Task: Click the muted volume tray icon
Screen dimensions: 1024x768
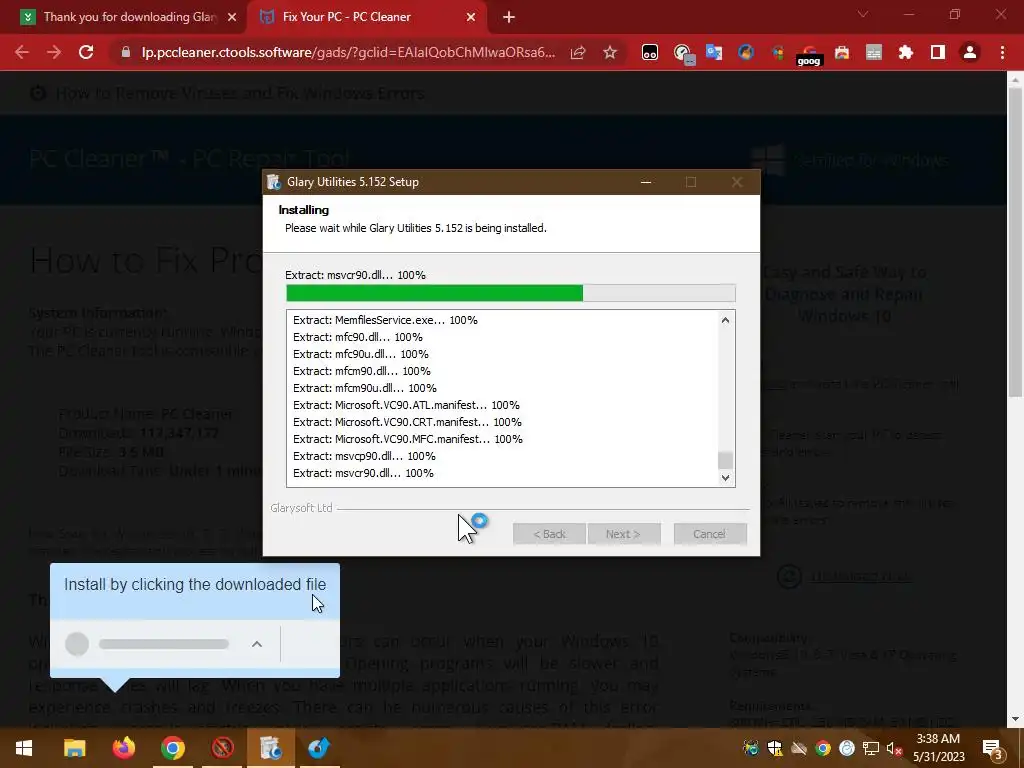Action: (x=894, y=748)
